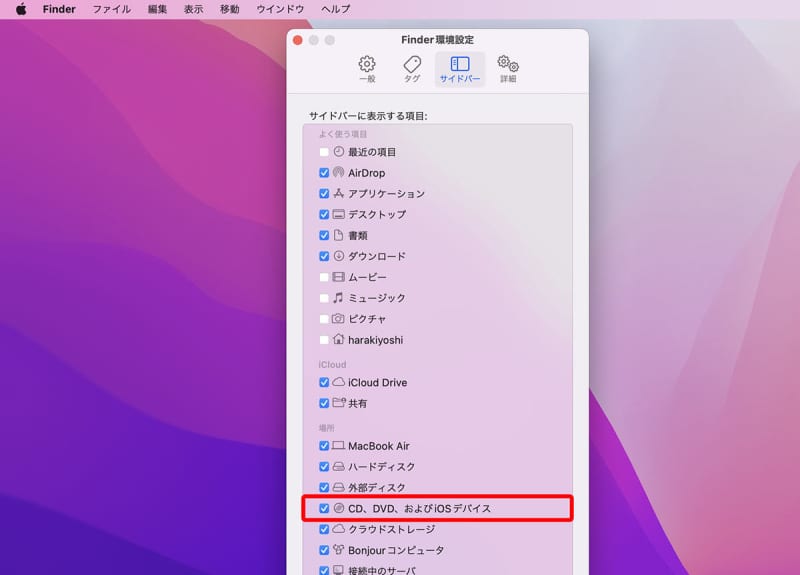
Task: Enable the 最近の項目 checkbox
Action: (x=324, y=152)
